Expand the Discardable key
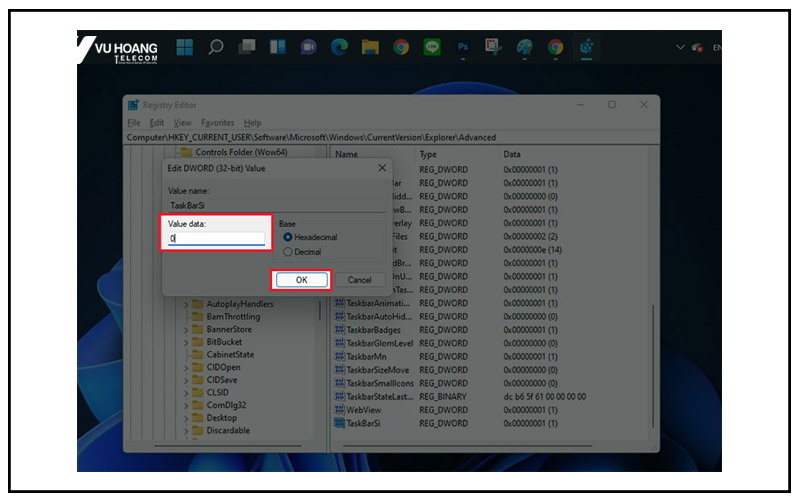800x500 pixels. (x=186, y=431)
